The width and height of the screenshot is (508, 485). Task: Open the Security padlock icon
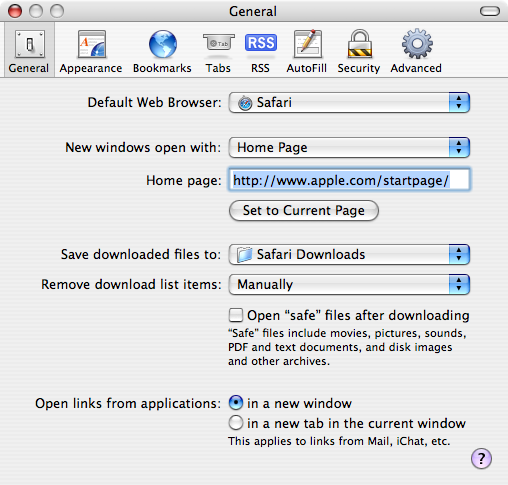360,44
